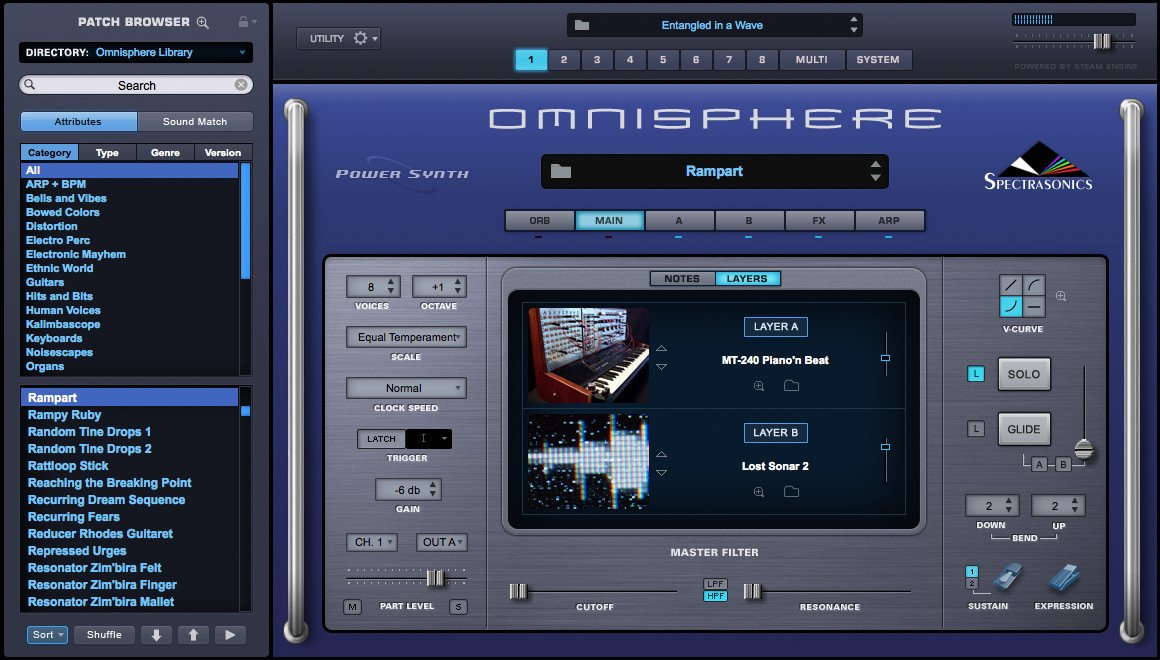This screenshot has width=1160, height=660.
Task: Mute part with the M button
Action: [x=352, y=607]
